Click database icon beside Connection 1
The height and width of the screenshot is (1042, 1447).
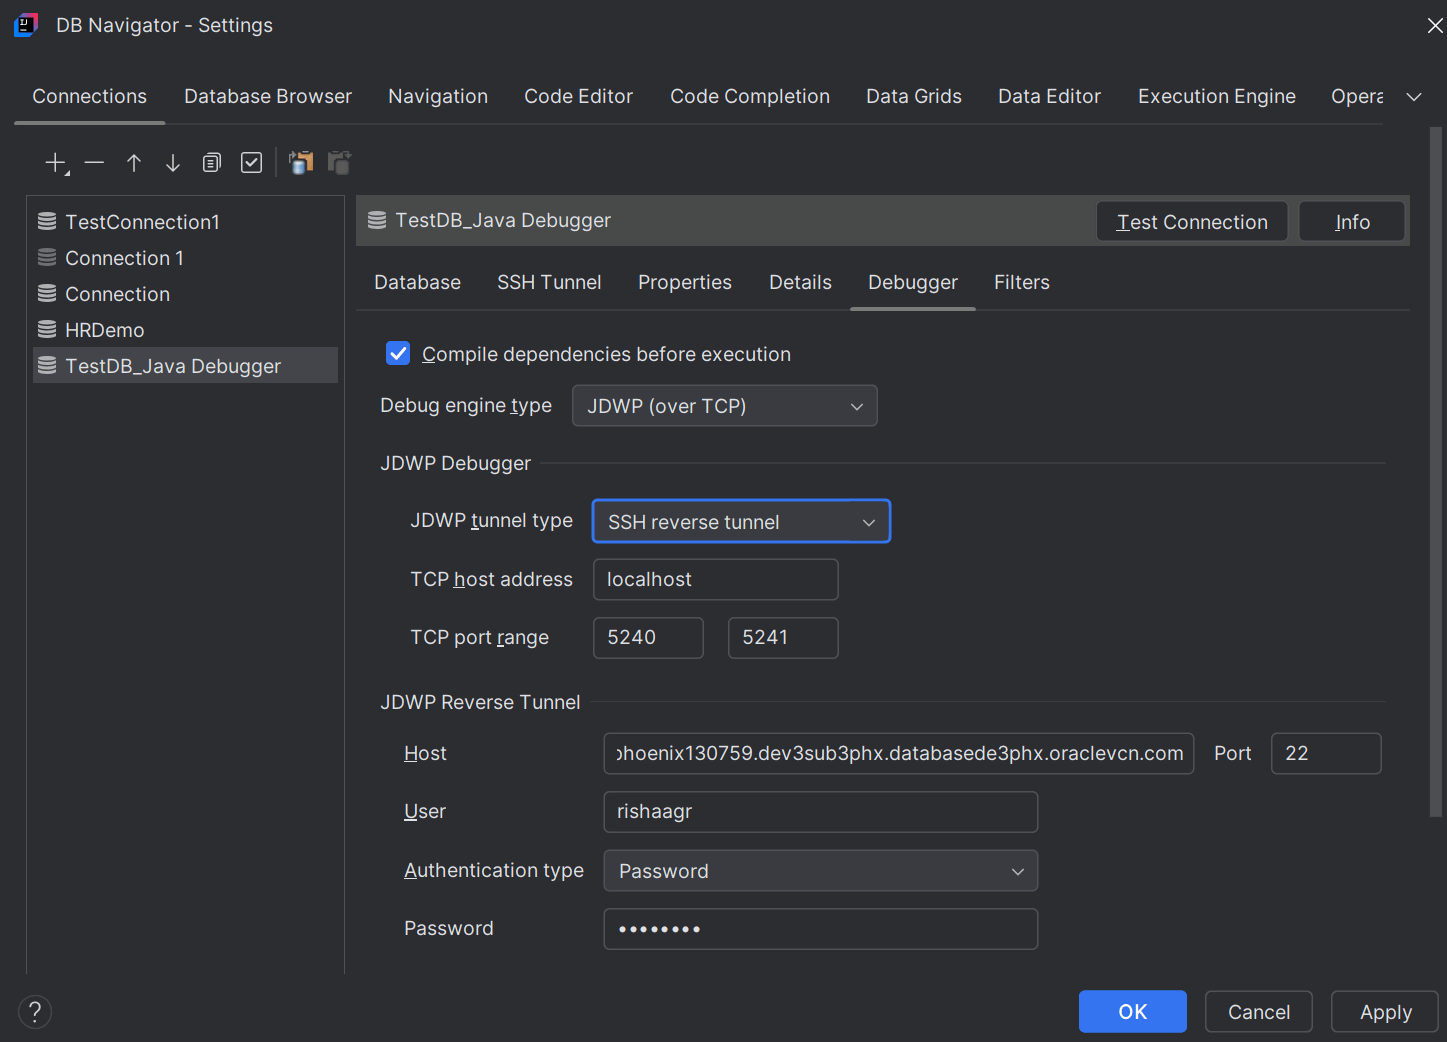[x=47, y=258]
